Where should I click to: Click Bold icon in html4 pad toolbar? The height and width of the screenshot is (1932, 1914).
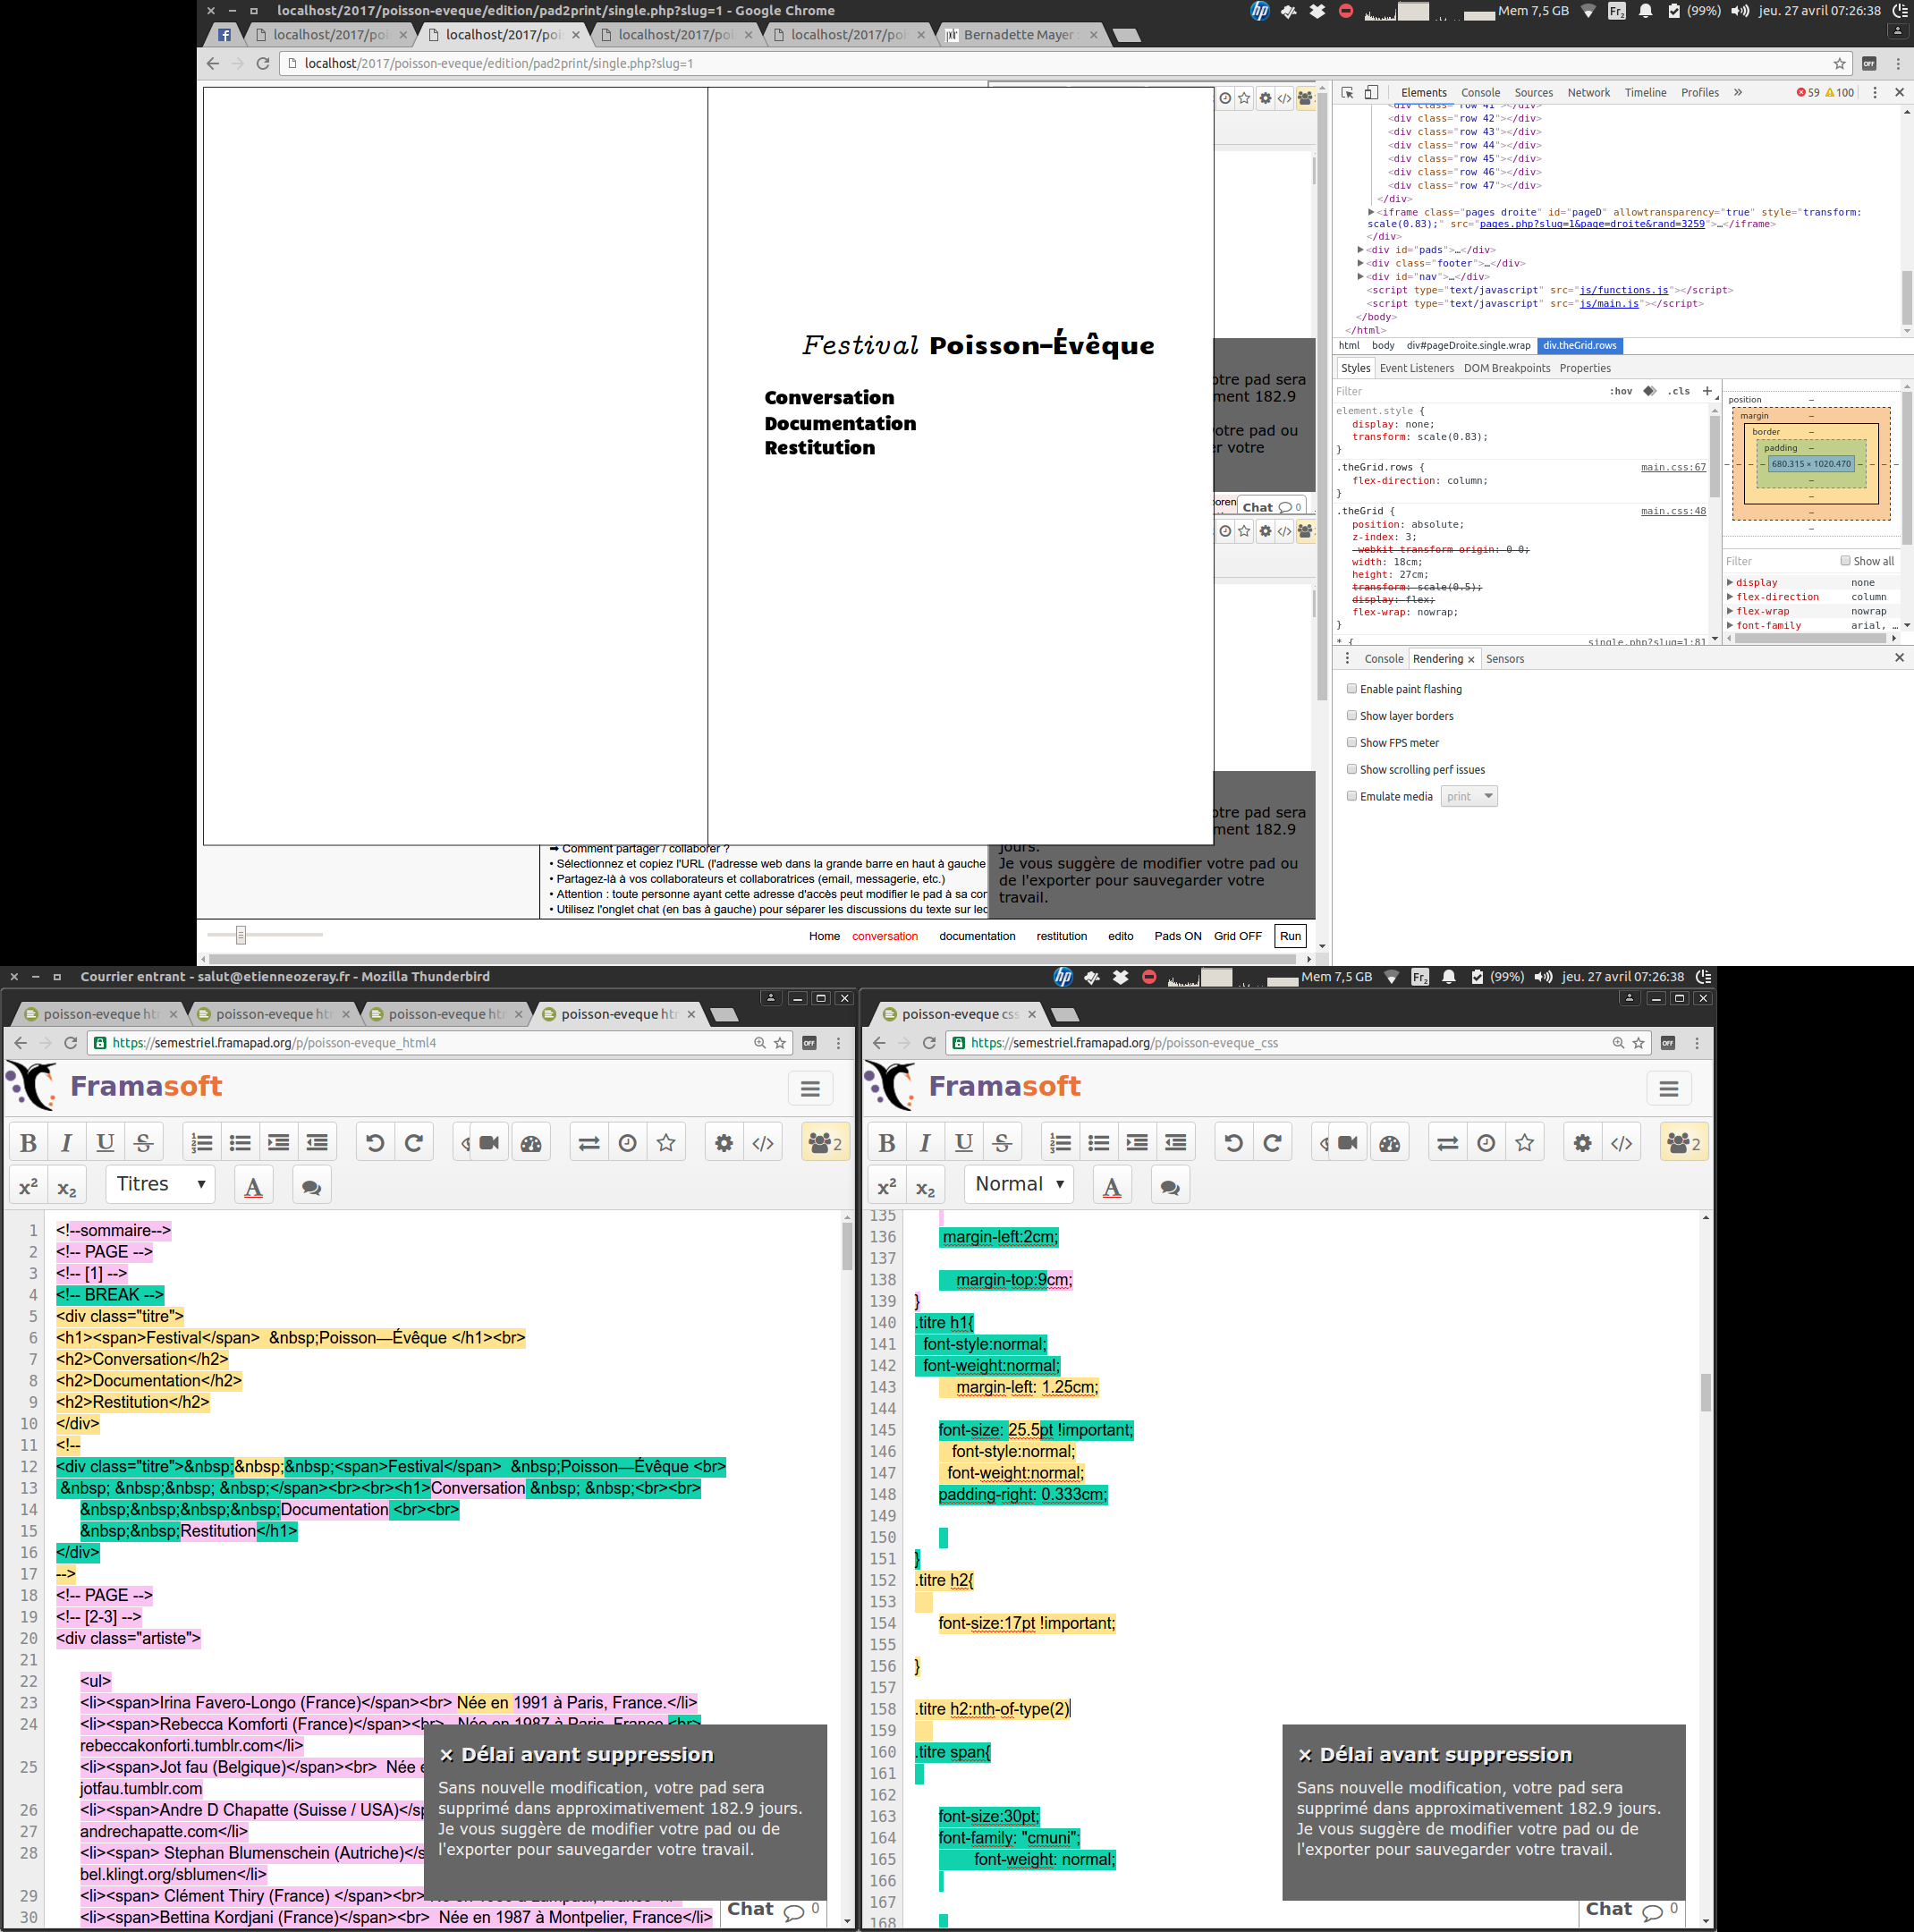tap(28, 1143)
